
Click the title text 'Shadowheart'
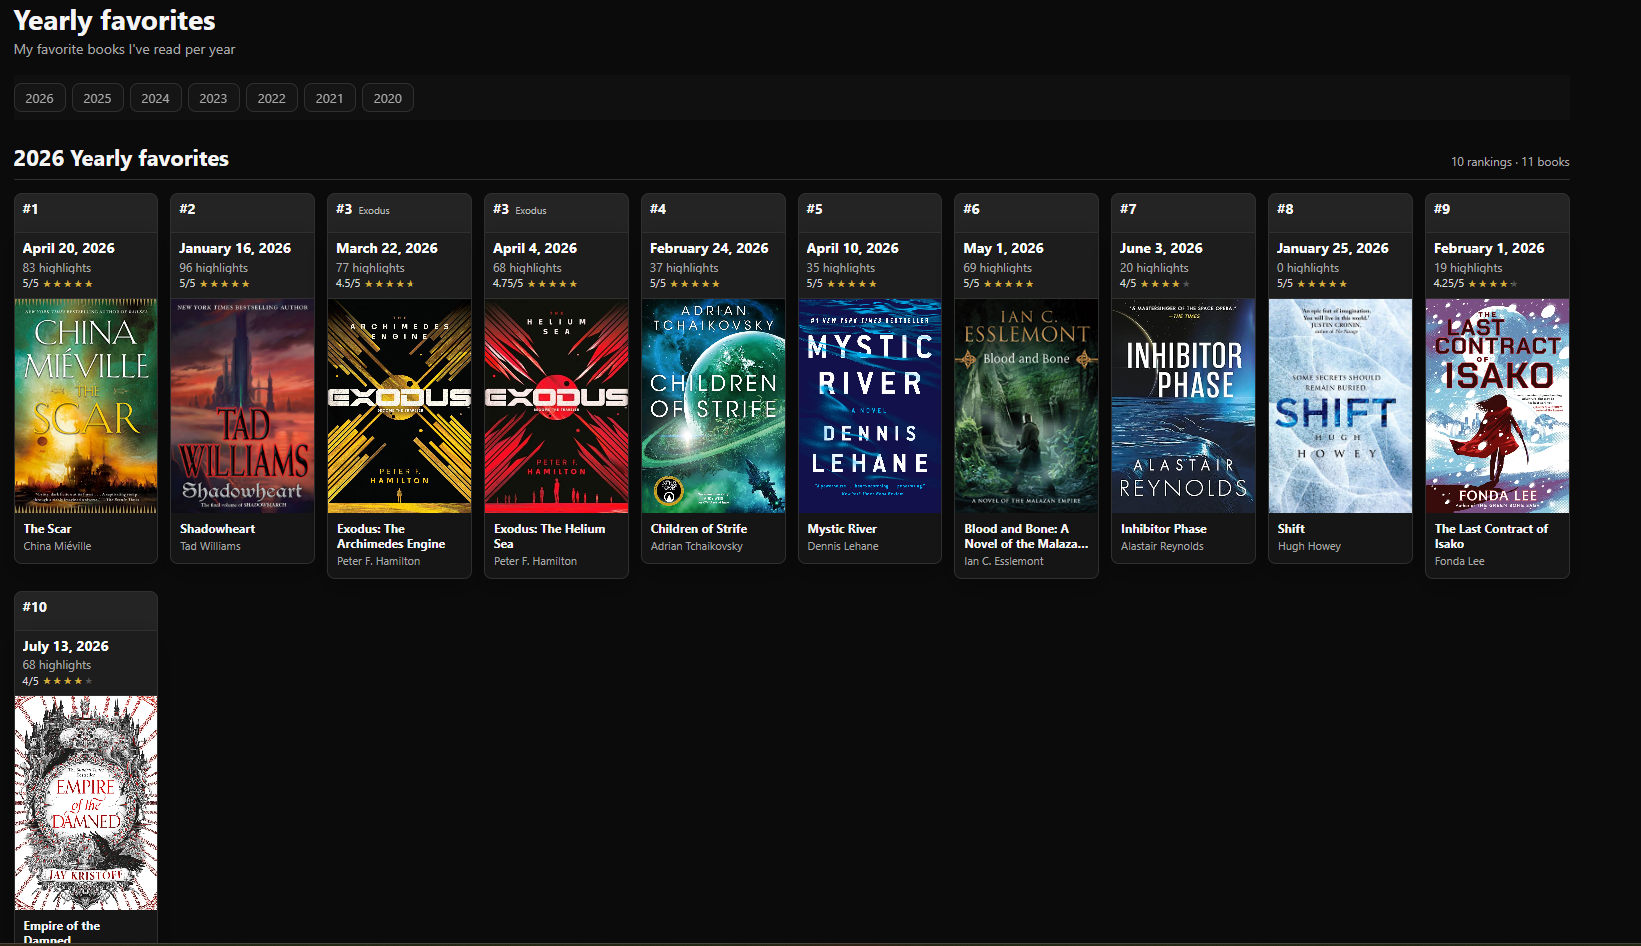point(218,529)
